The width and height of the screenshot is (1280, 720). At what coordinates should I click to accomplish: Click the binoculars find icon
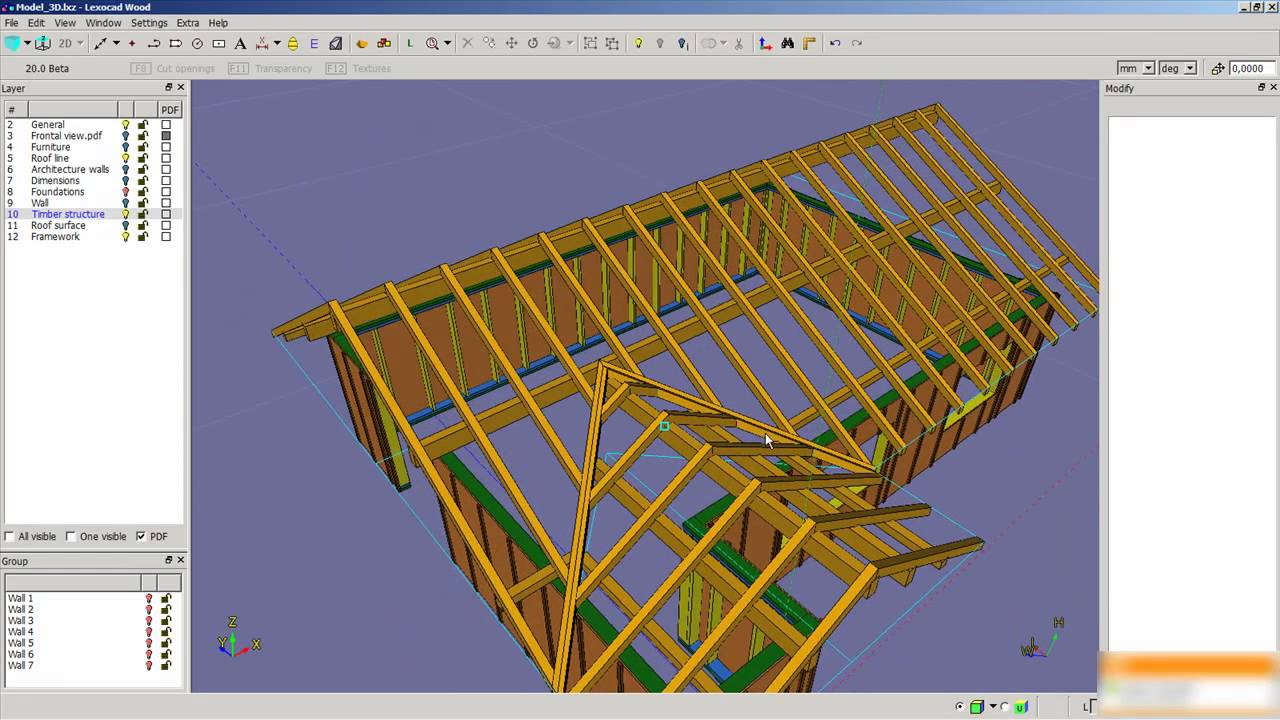pyautogui.click(x=788, y=43)
